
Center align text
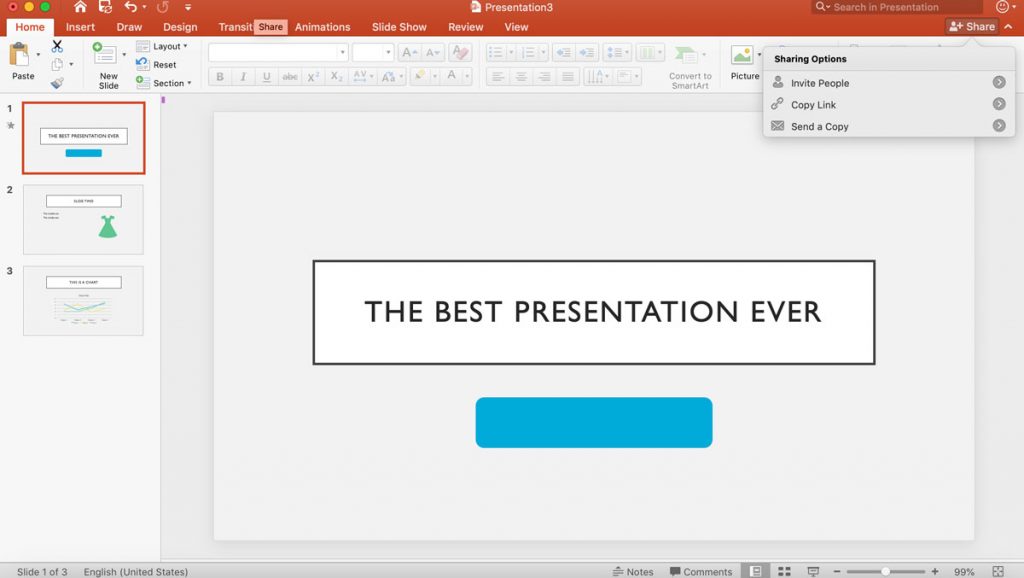click(521, 77)
